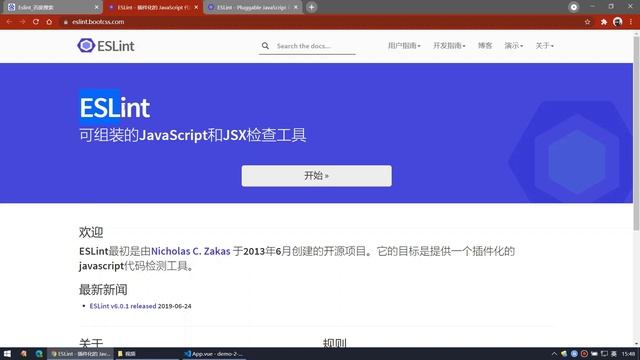Switch to 'ESLint - Pluggable JavaScript' tab
The height and width of the screenshot is (360, 640).
coord(252,7)
